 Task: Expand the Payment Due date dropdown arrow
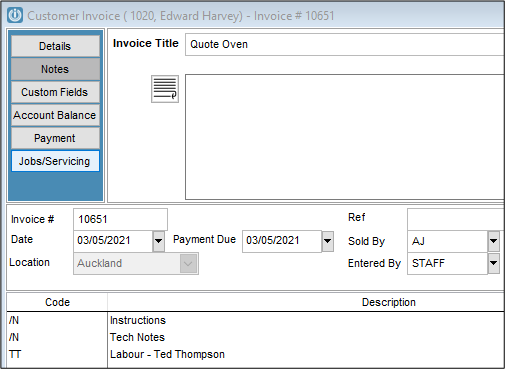coord(328,241)
